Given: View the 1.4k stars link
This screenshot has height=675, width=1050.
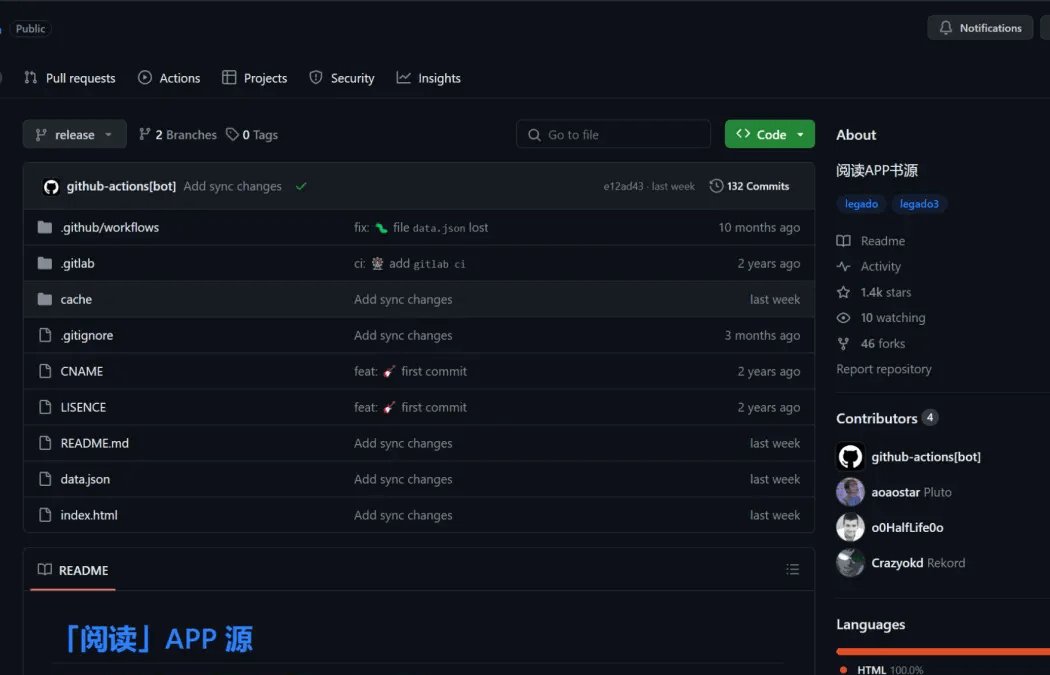Looking at the screenshot, I should [x=874, y=293].
